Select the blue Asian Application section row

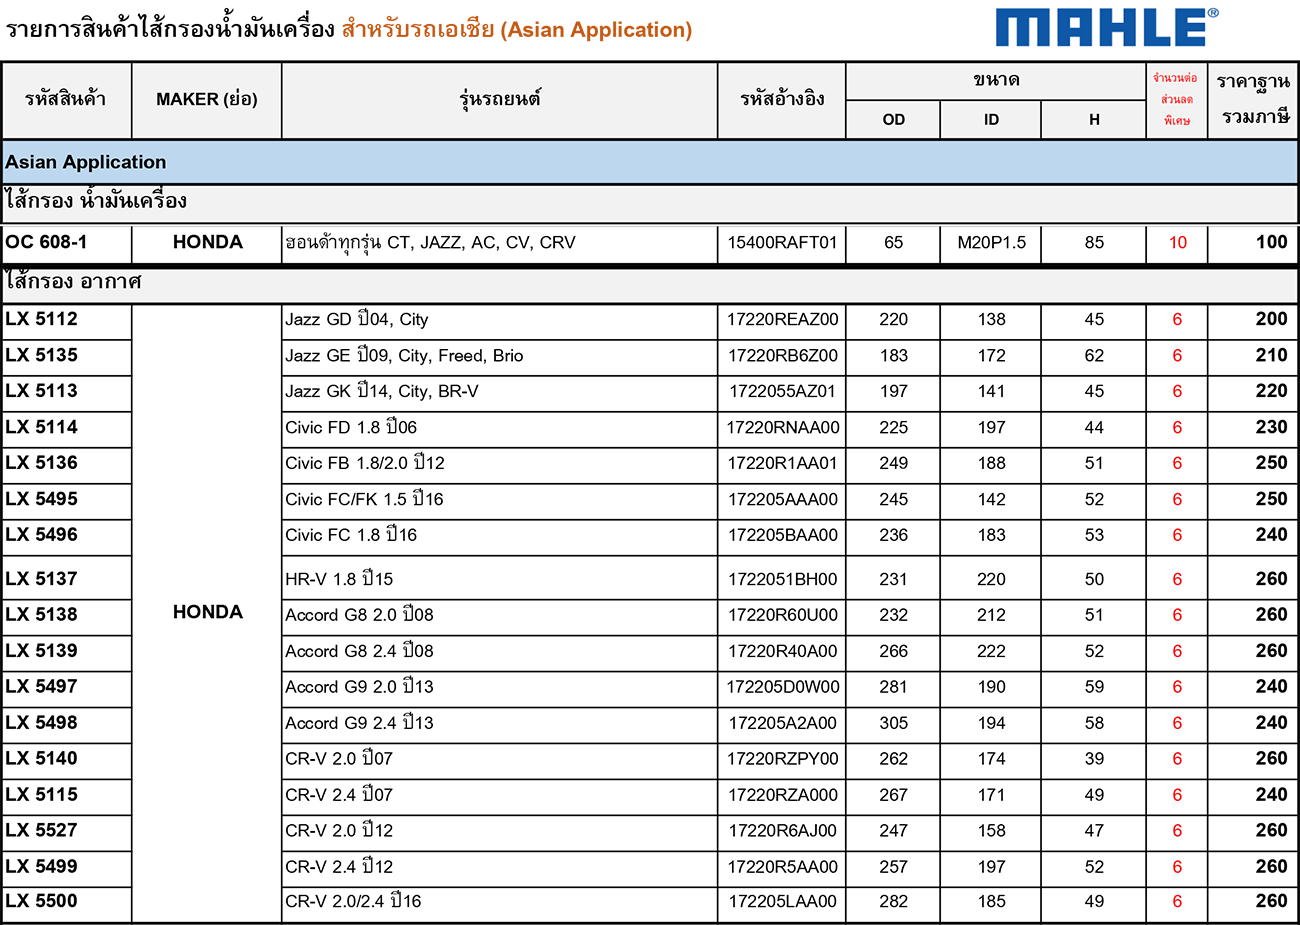click(650, 162)
